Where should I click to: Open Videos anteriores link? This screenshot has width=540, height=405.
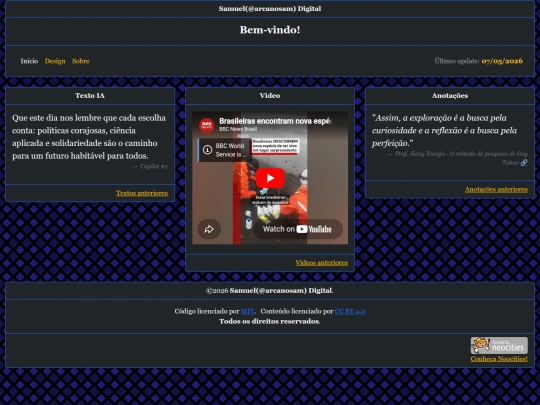point(322,263)
